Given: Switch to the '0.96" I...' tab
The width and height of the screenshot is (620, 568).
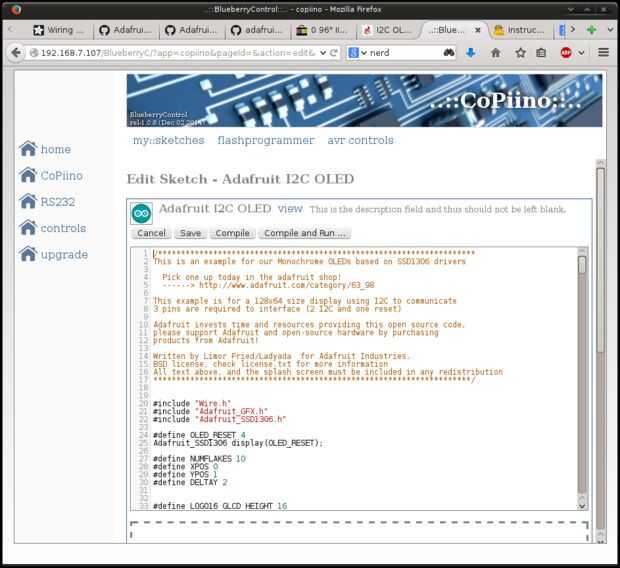Looking at the screenshot, I should (x=323, y=30).
